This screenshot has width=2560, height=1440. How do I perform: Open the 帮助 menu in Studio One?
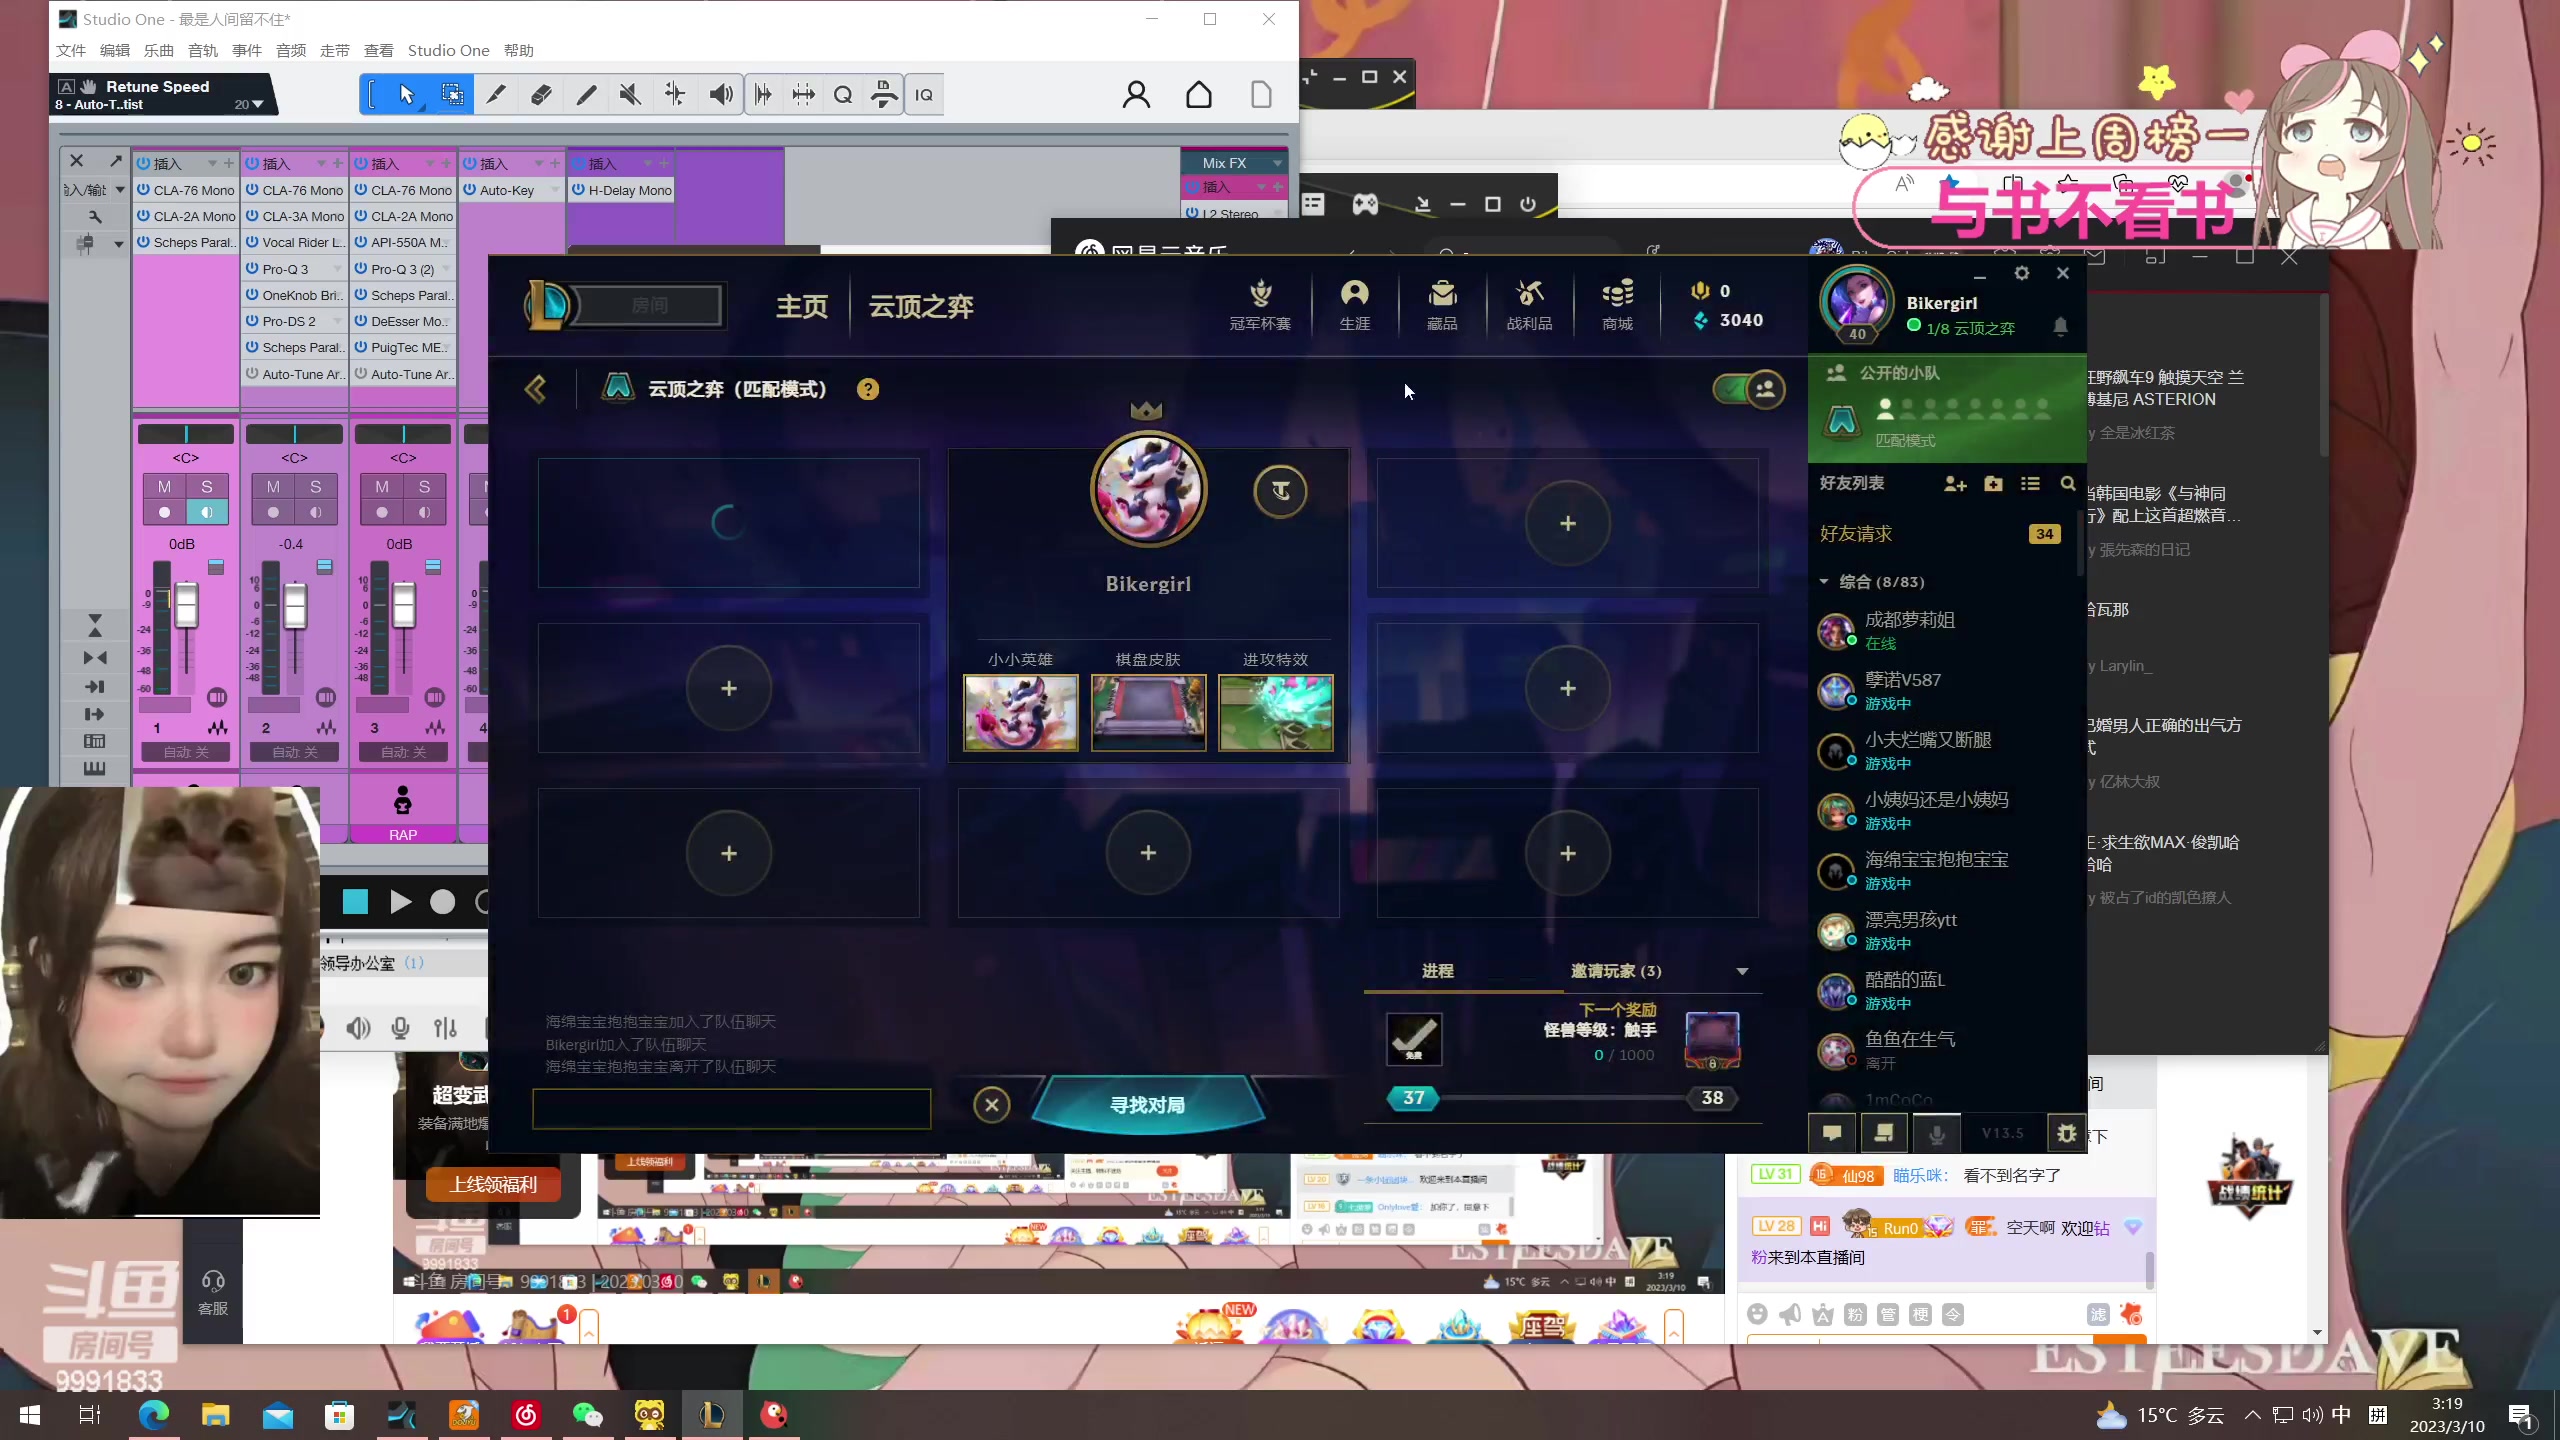pos(519,50)
